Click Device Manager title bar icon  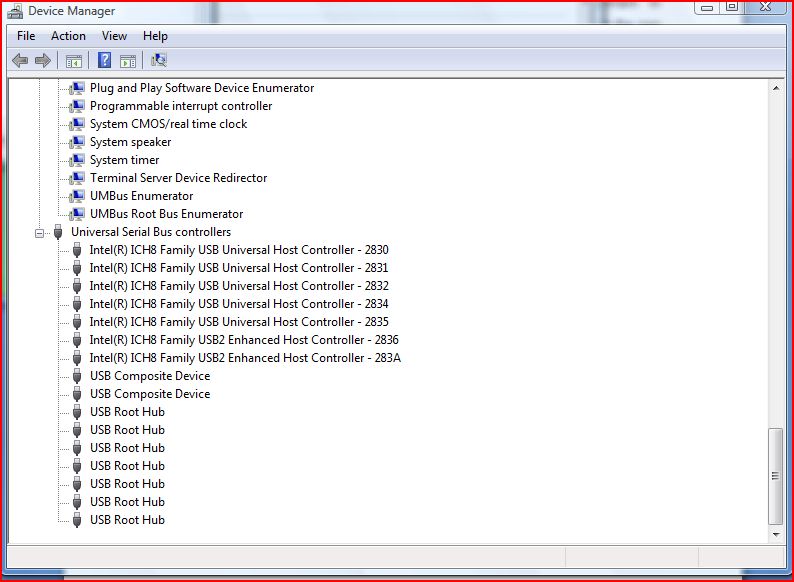(16, 11)
